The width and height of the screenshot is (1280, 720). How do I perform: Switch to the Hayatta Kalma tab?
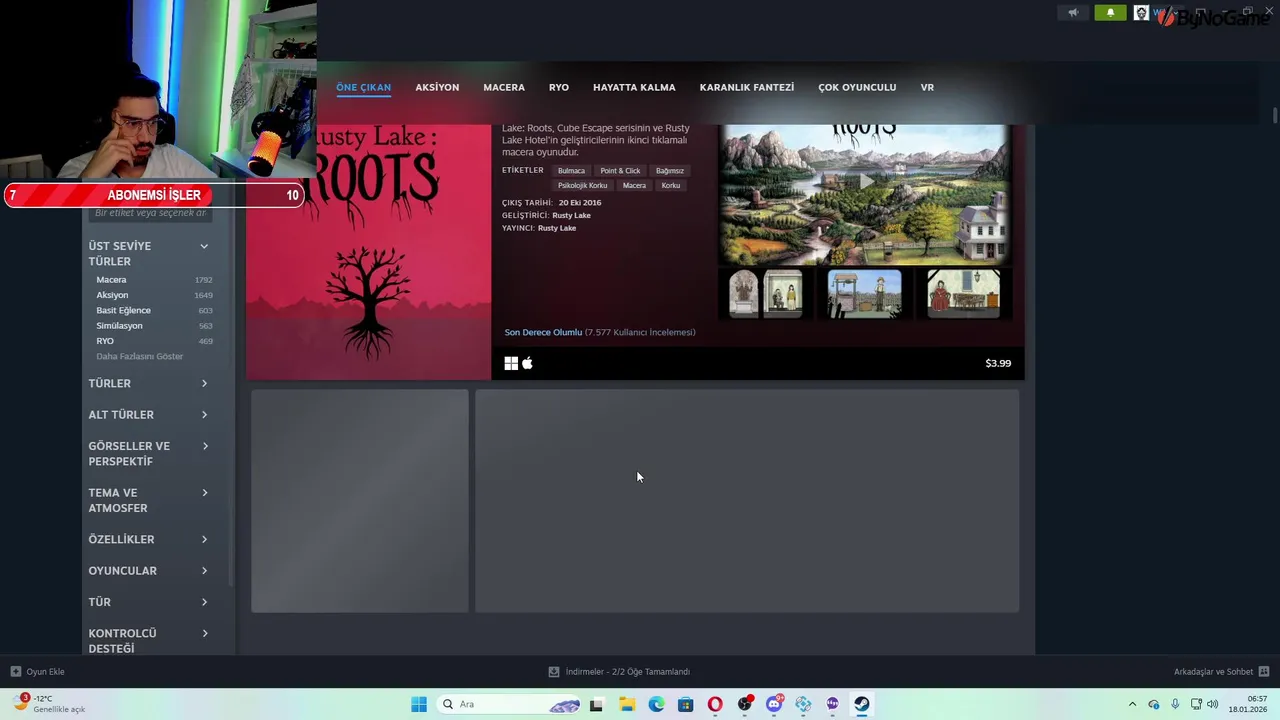tap(634, 87)
